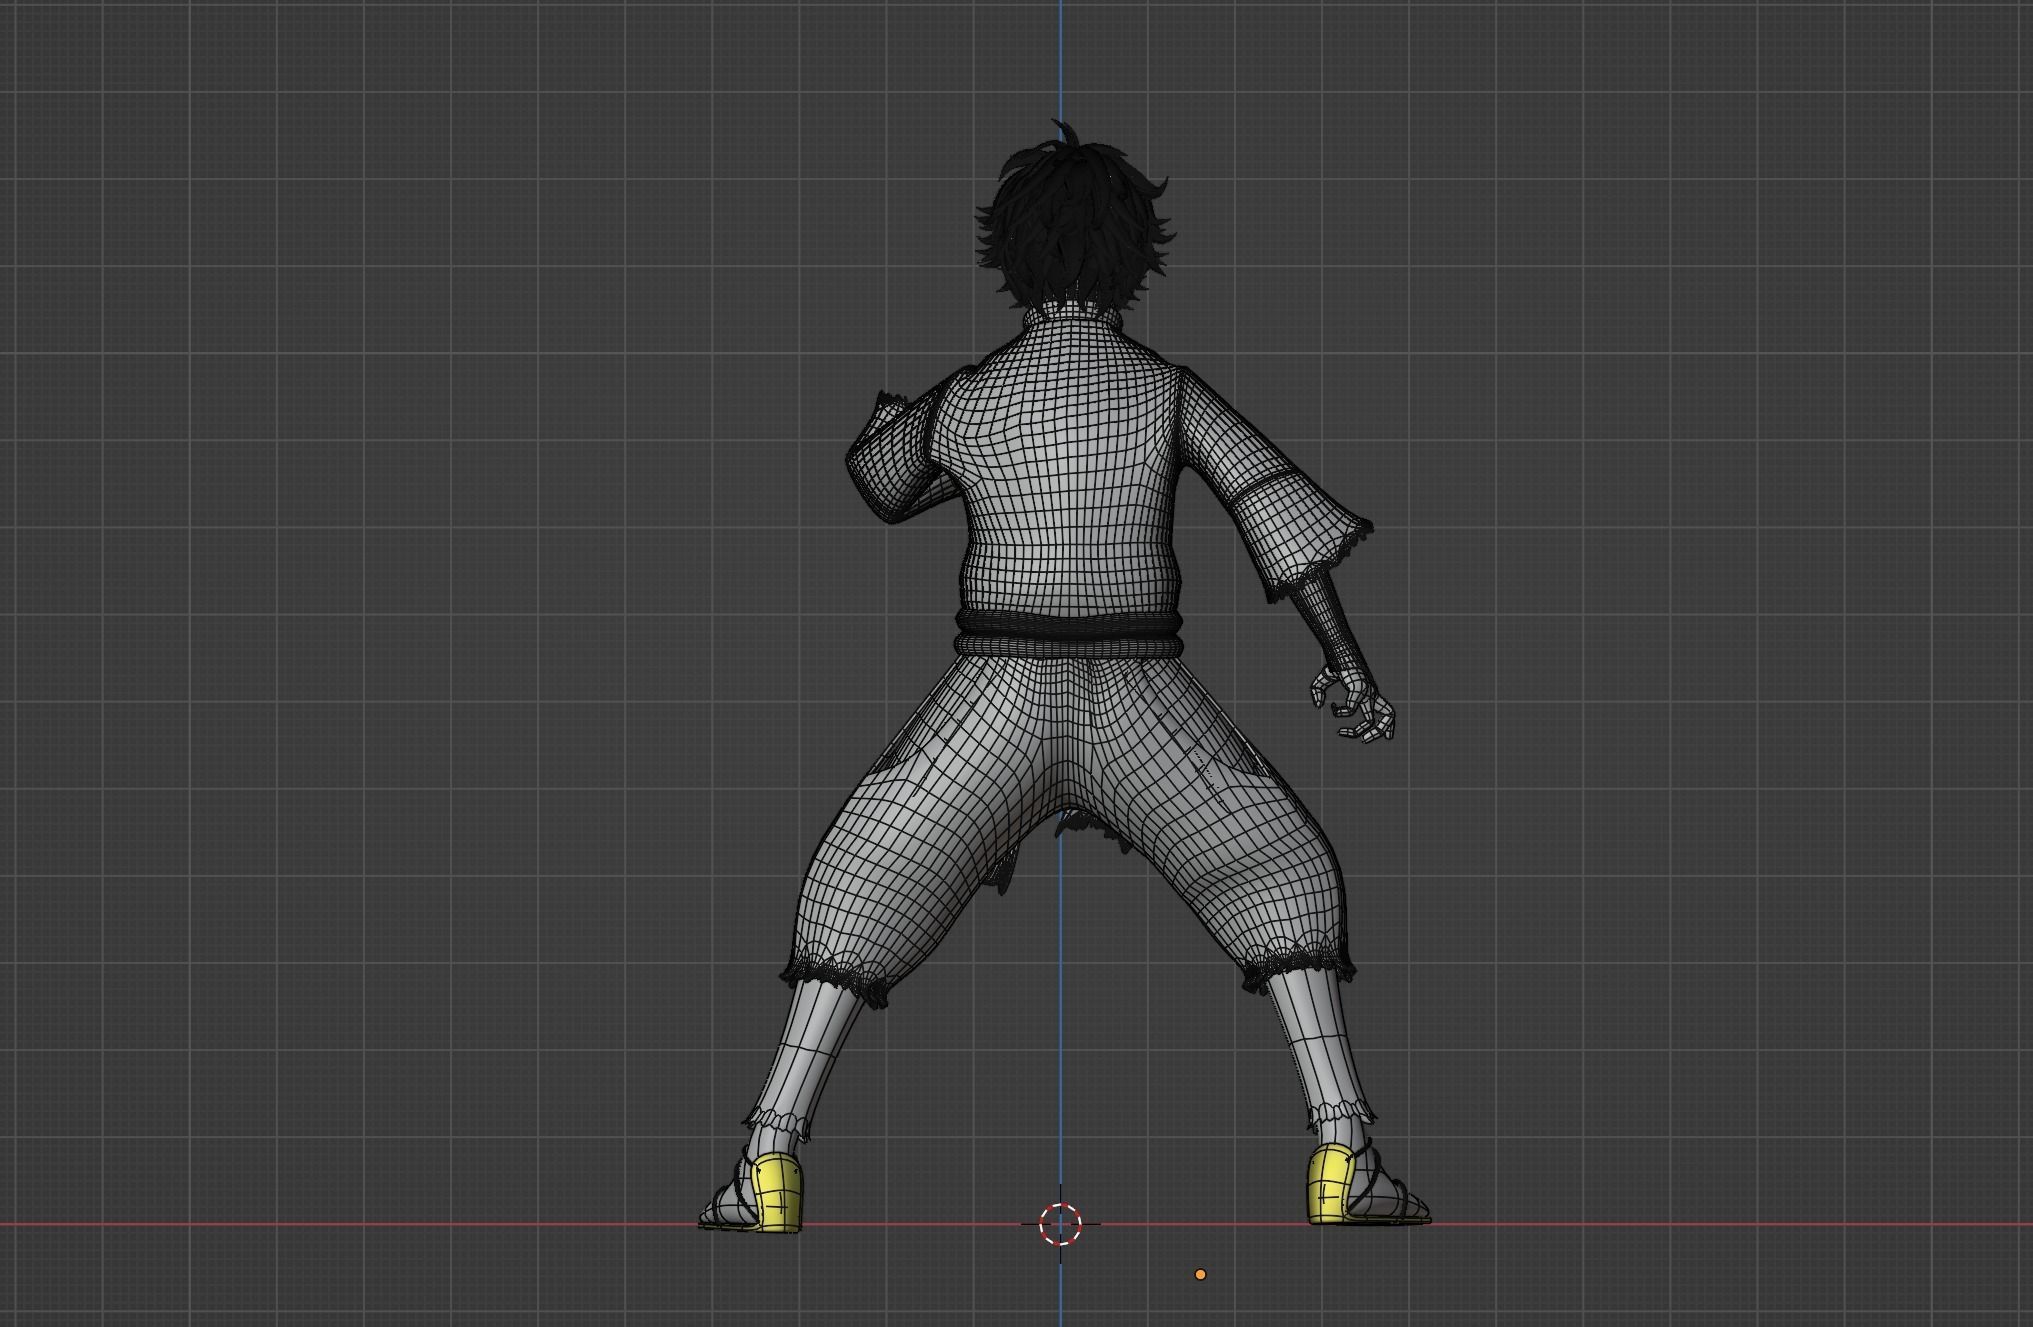Viewport: 2033px width, 1327px height.
Task: Click the dark belt around the waist
Action: pos(1068,630)
